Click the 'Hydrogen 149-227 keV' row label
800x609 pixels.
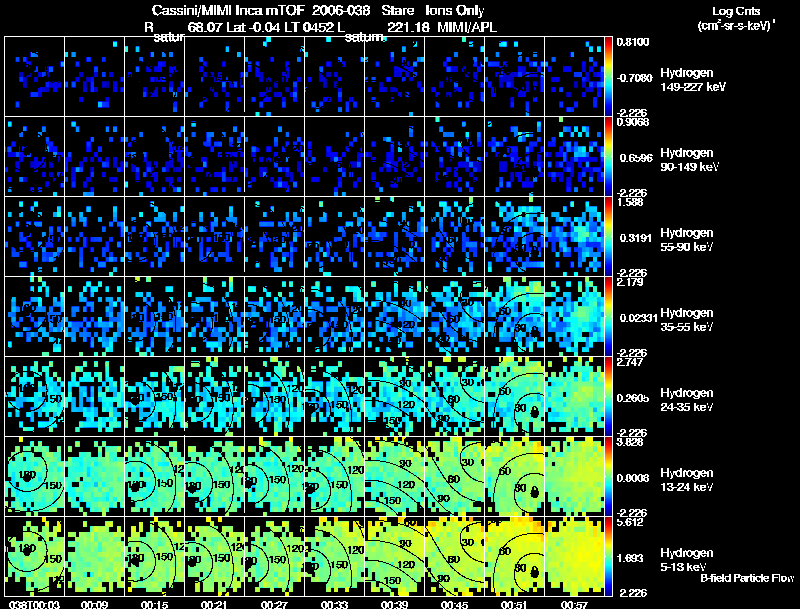click(x=693, y=80)
